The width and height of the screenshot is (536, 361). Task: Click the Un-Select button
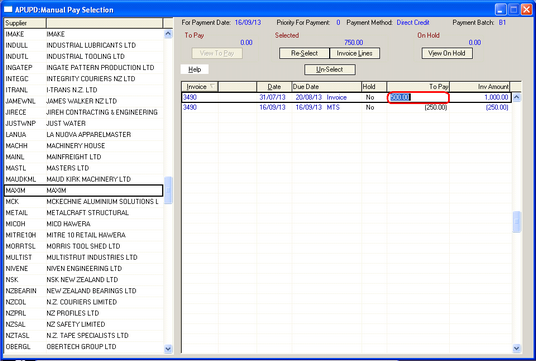tap(330, 70)
